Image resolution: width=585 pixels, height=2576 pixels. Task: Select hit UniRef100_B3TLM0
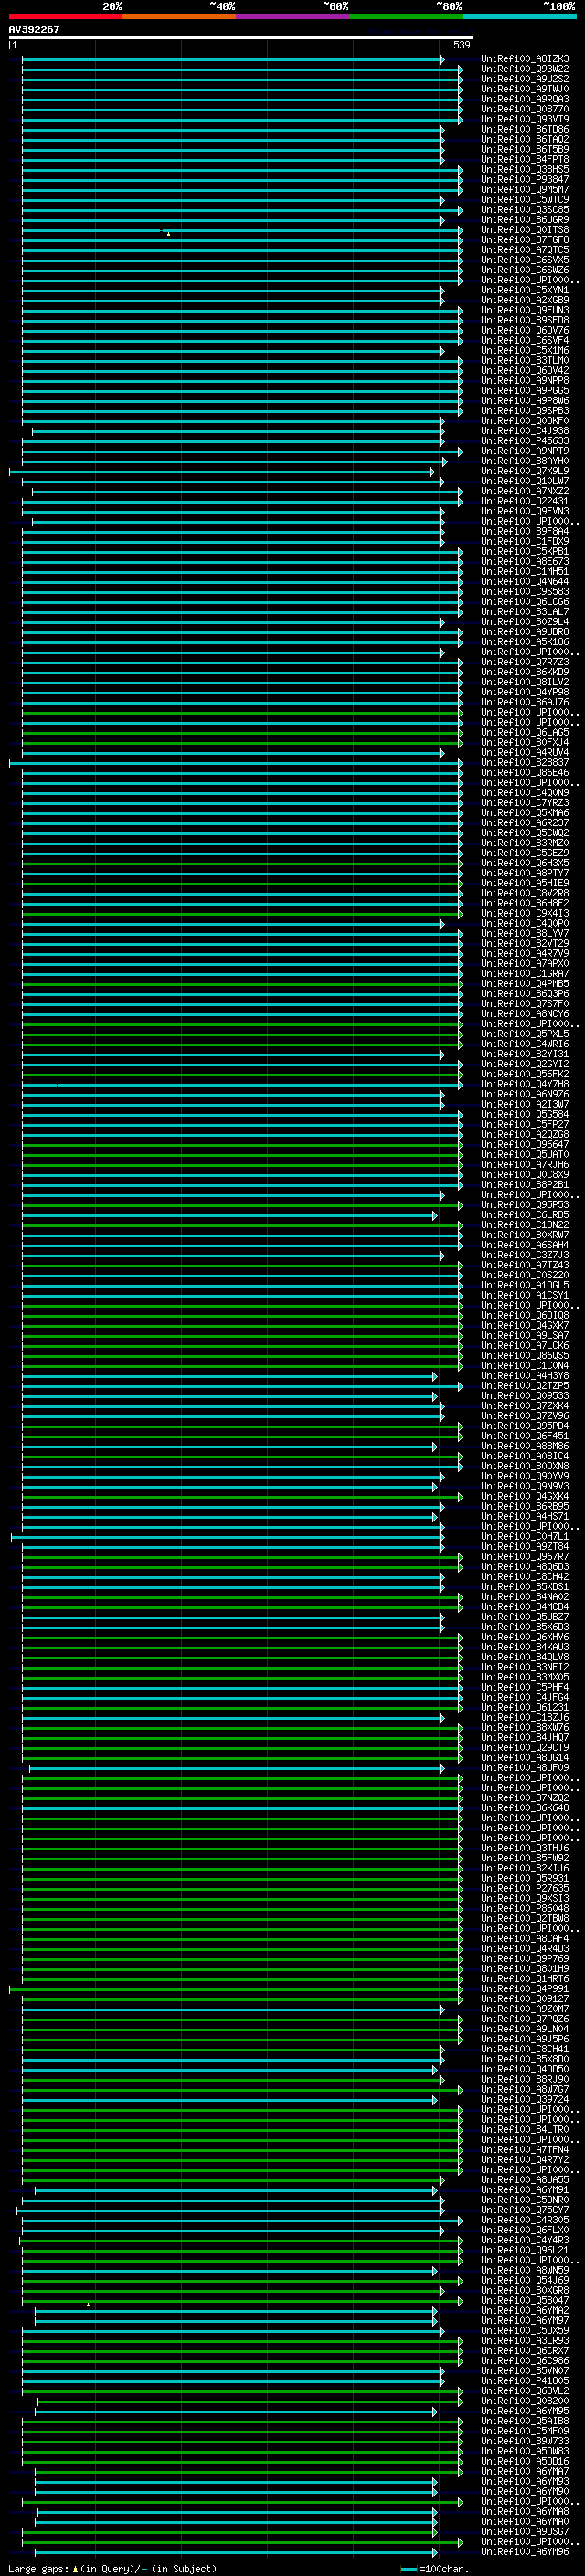[x=525, y=361]
